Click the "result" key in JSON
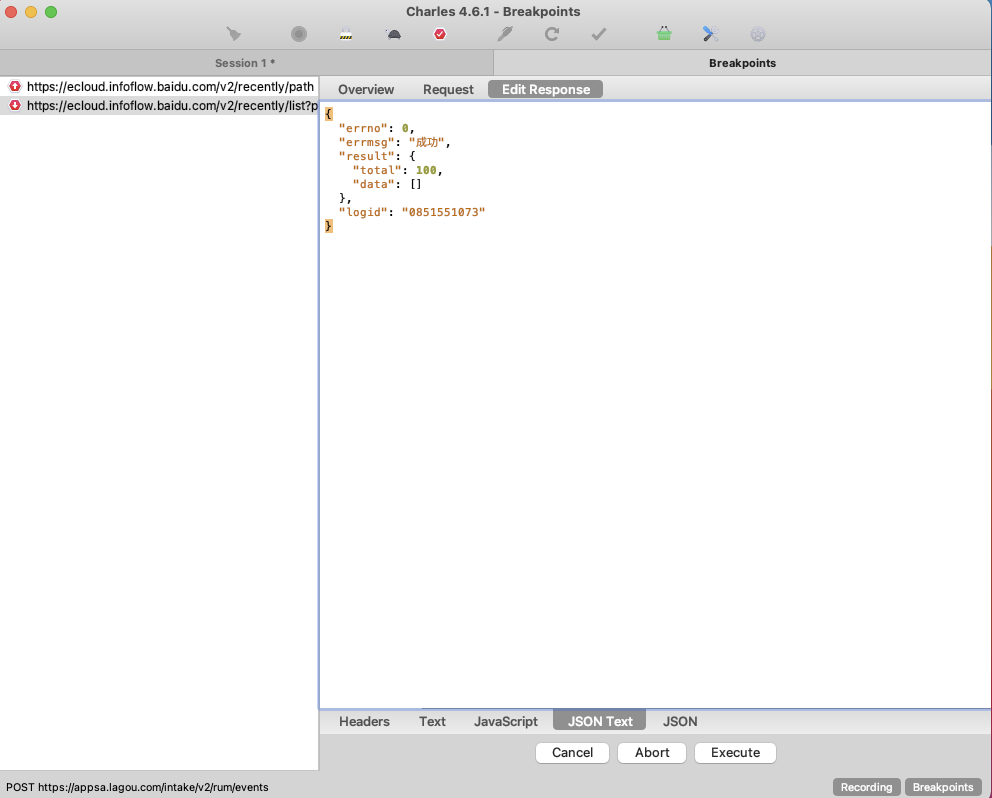 click(367, 156)
